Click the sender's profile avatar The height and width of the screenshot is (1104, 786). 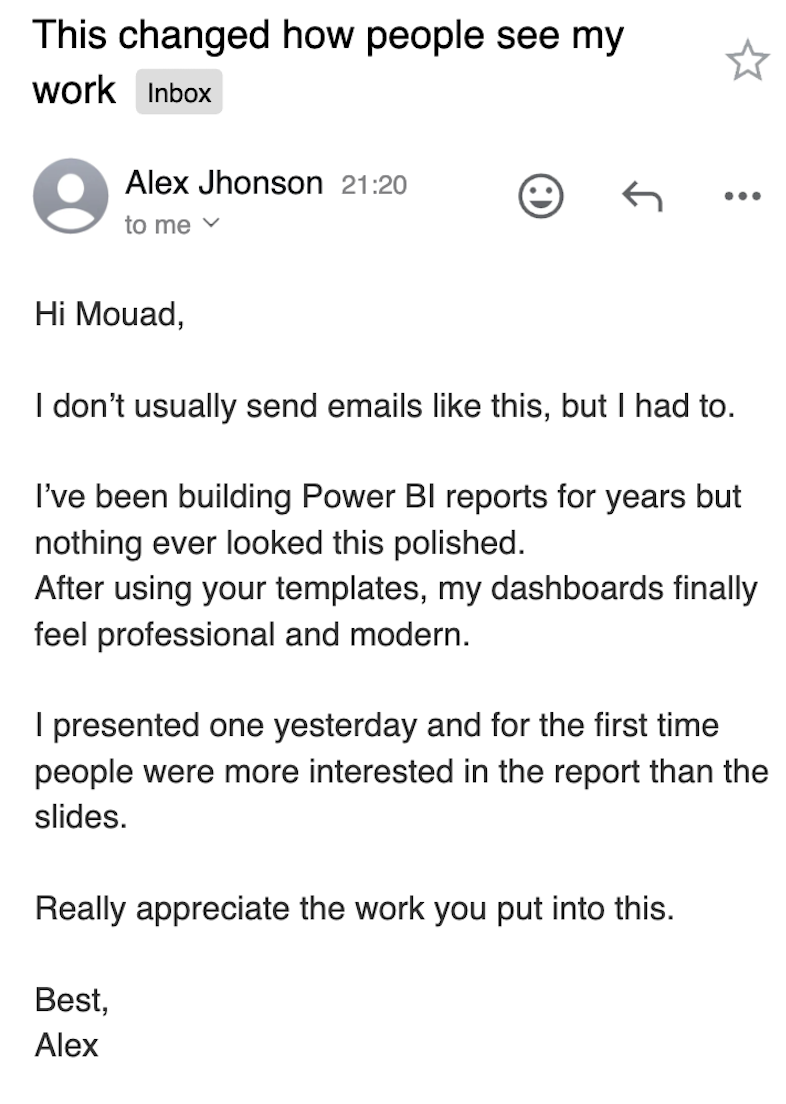tap(70, 195)
